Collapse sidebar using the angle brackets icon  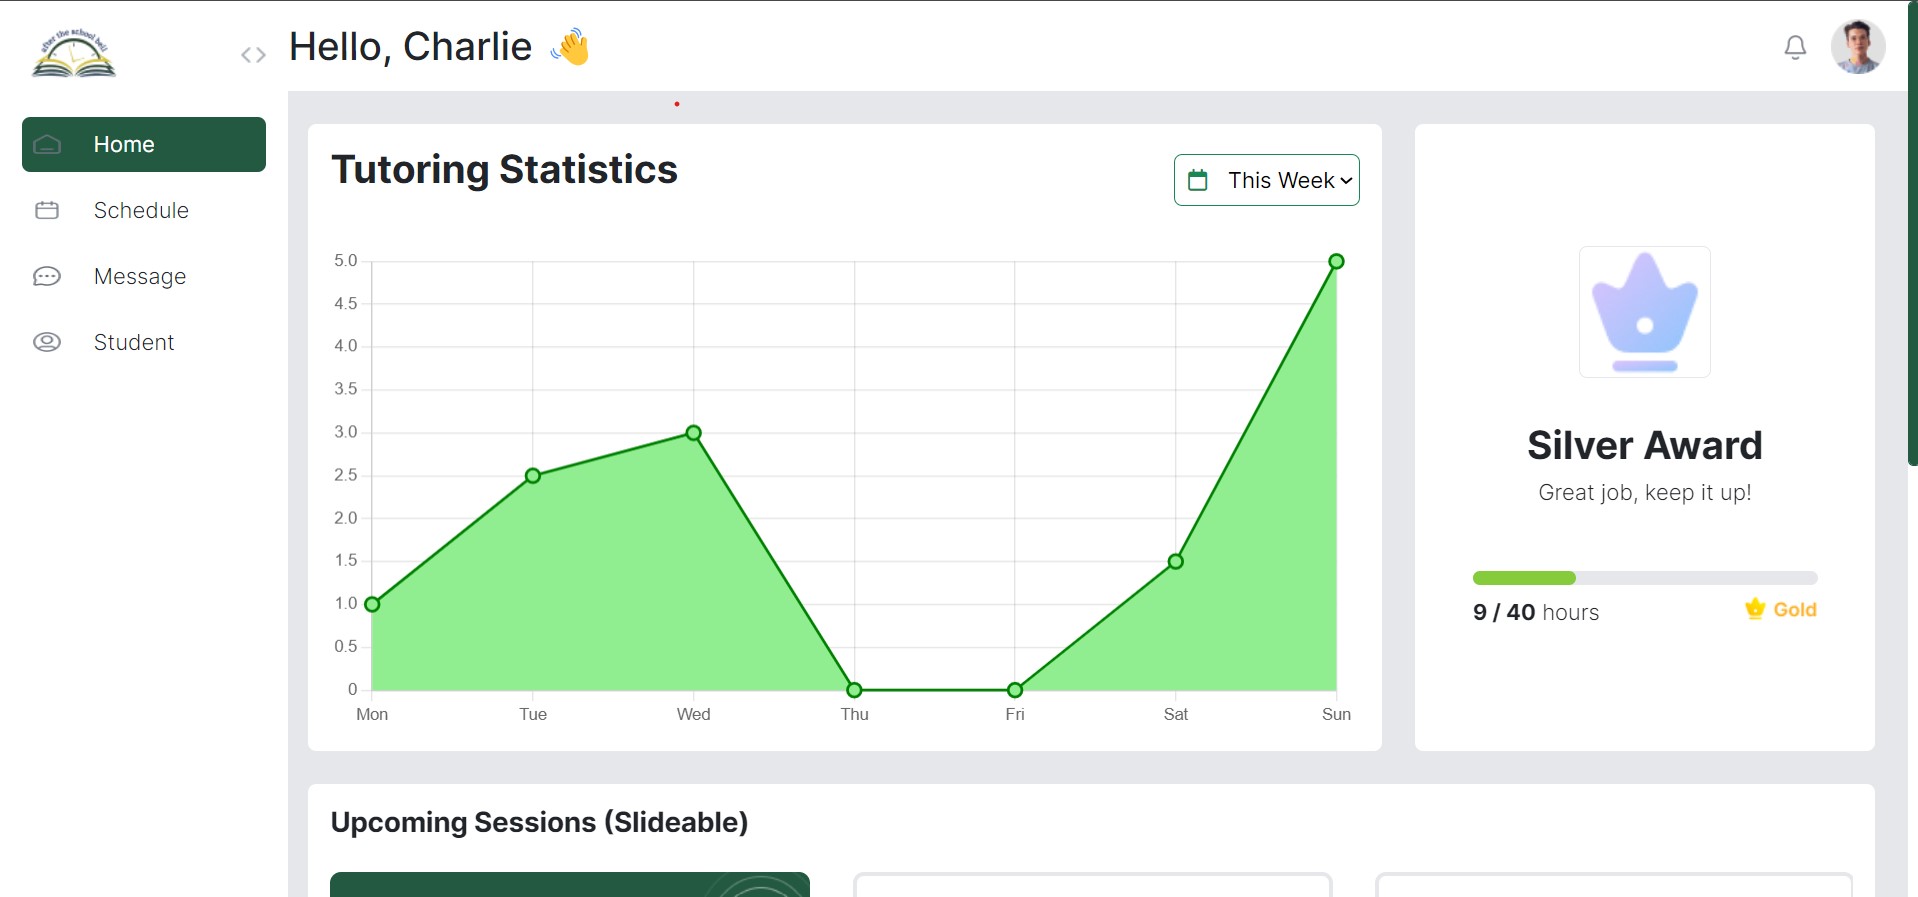(253, 55)
